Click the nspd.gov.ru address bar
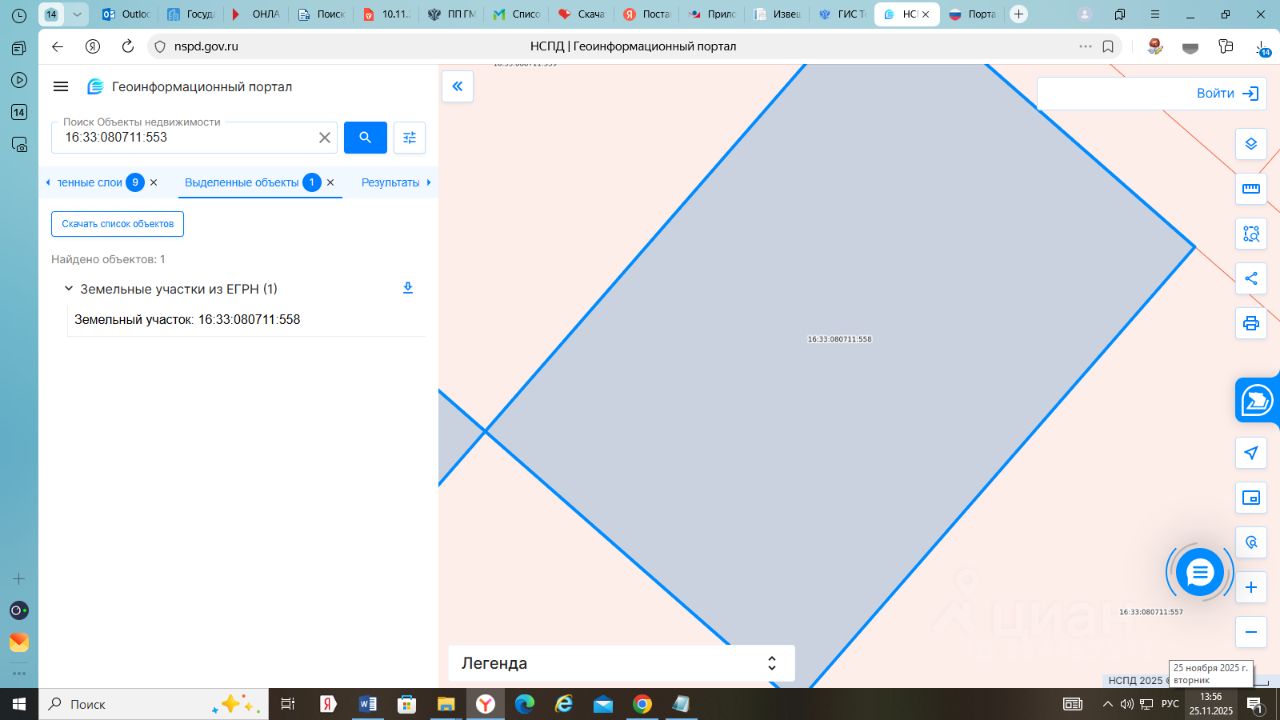The image size is (1280, 720). coord(206,47)
